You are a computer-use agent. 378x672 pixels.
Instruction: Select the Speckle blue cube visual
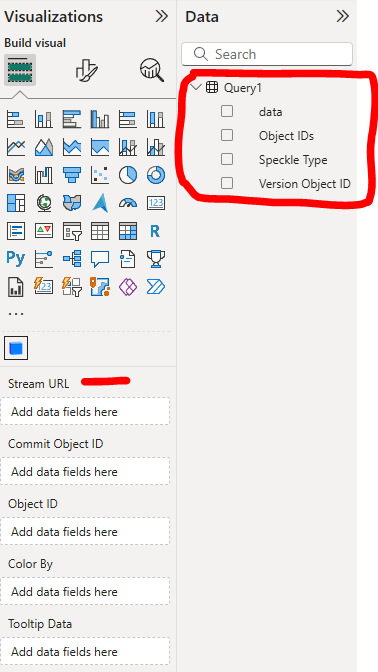[x=16, y=348]
